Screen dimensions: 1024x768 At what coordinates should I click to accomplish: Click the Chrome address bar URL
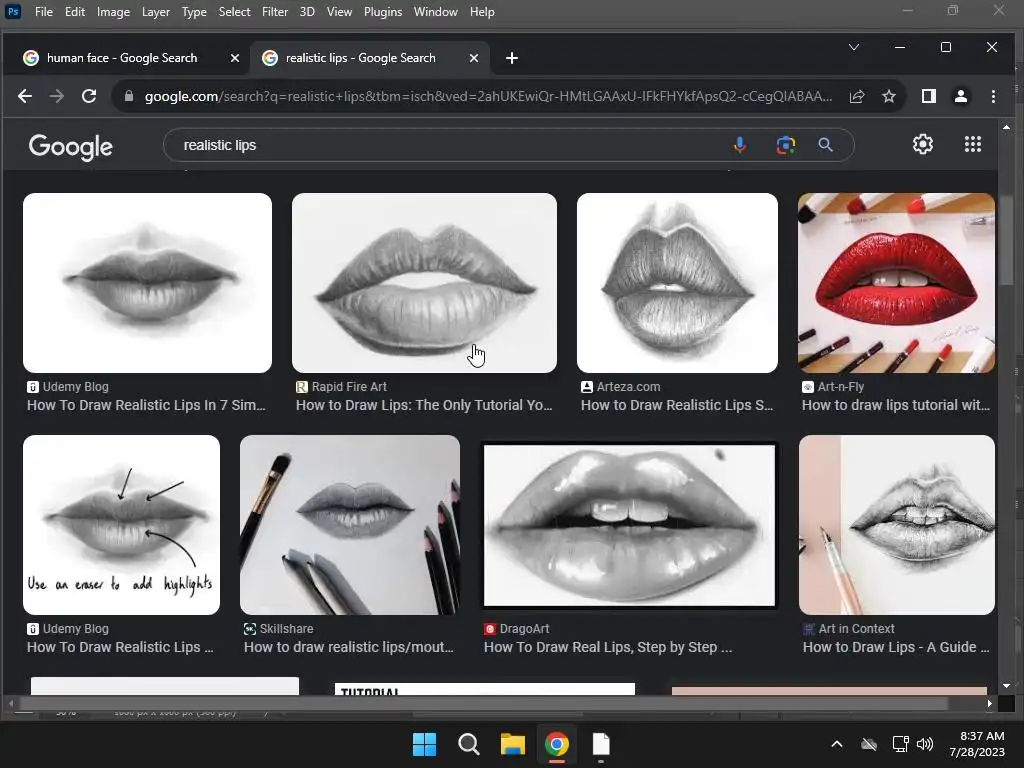[488, 96]
